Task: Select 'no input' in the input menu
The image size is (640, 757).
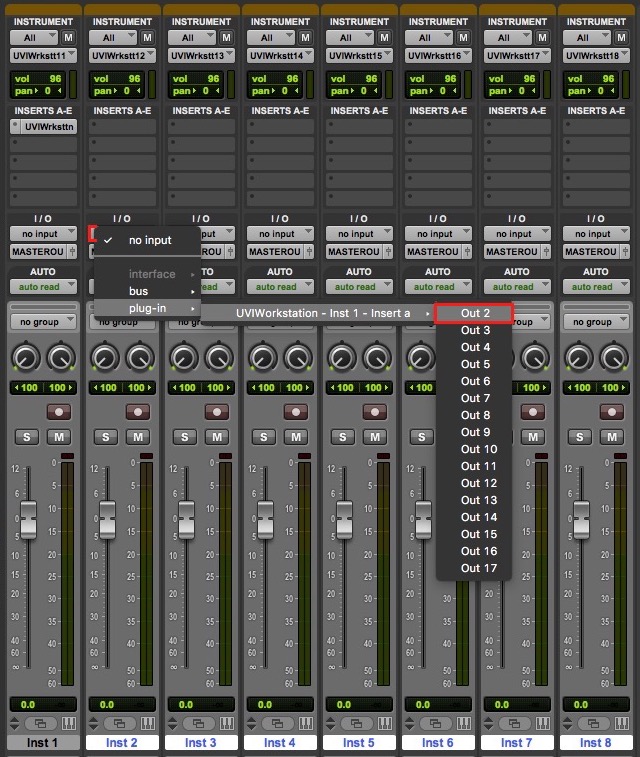Action: click(147, 240)
